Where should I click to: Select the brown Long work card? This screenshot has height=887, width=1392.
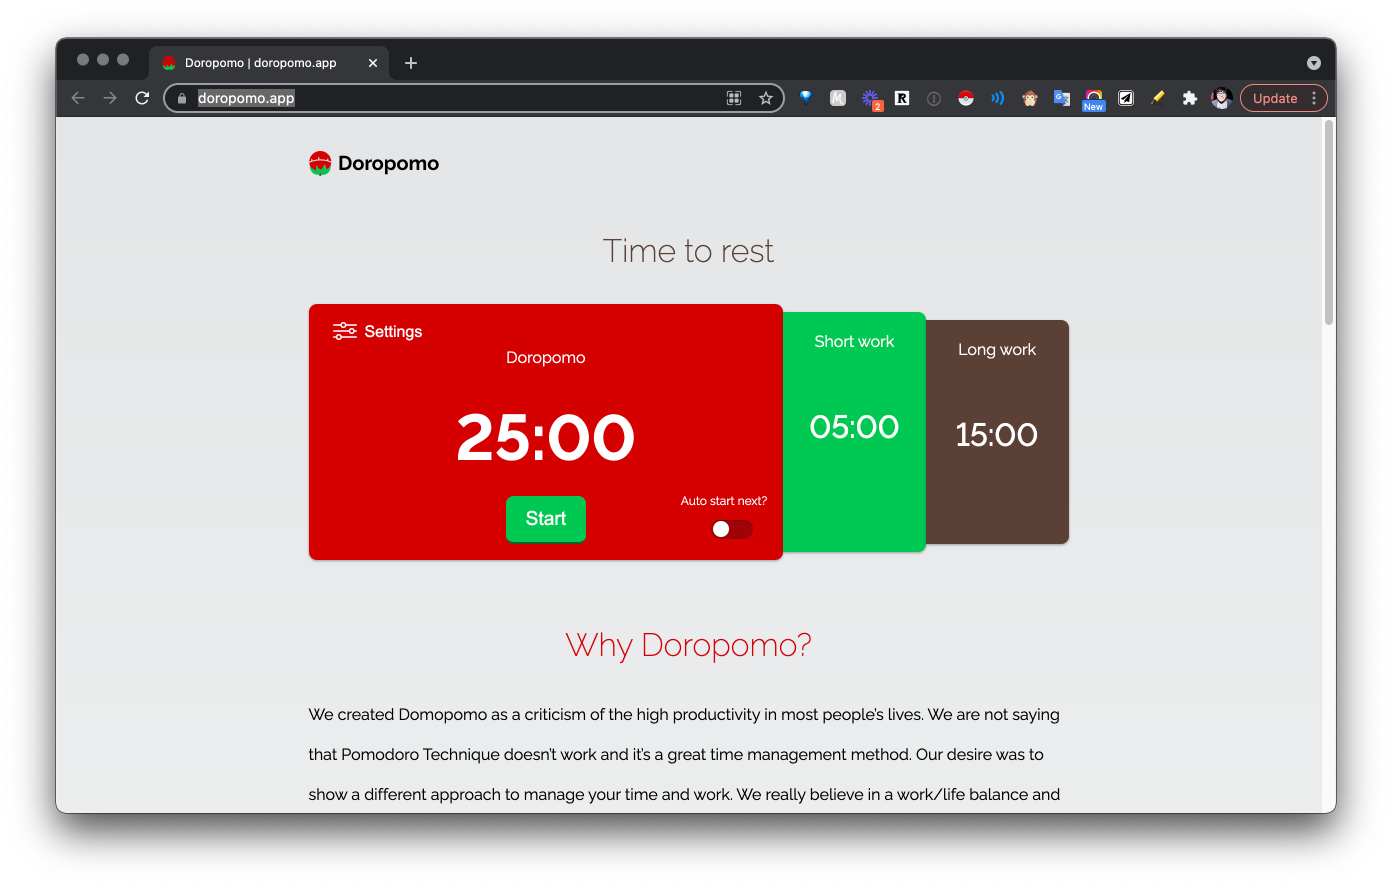[997, 432]
